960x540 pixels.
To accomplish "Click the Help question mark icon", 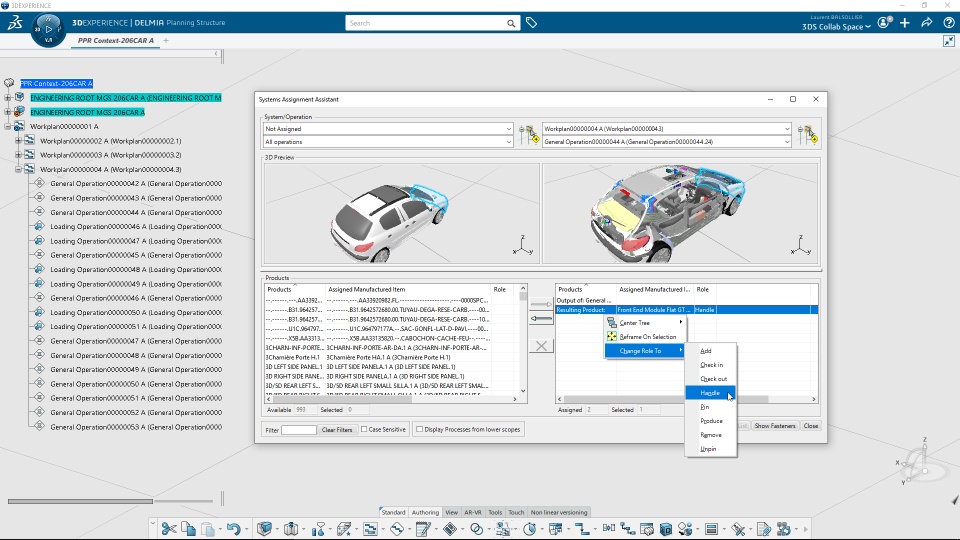I will 948,22.
